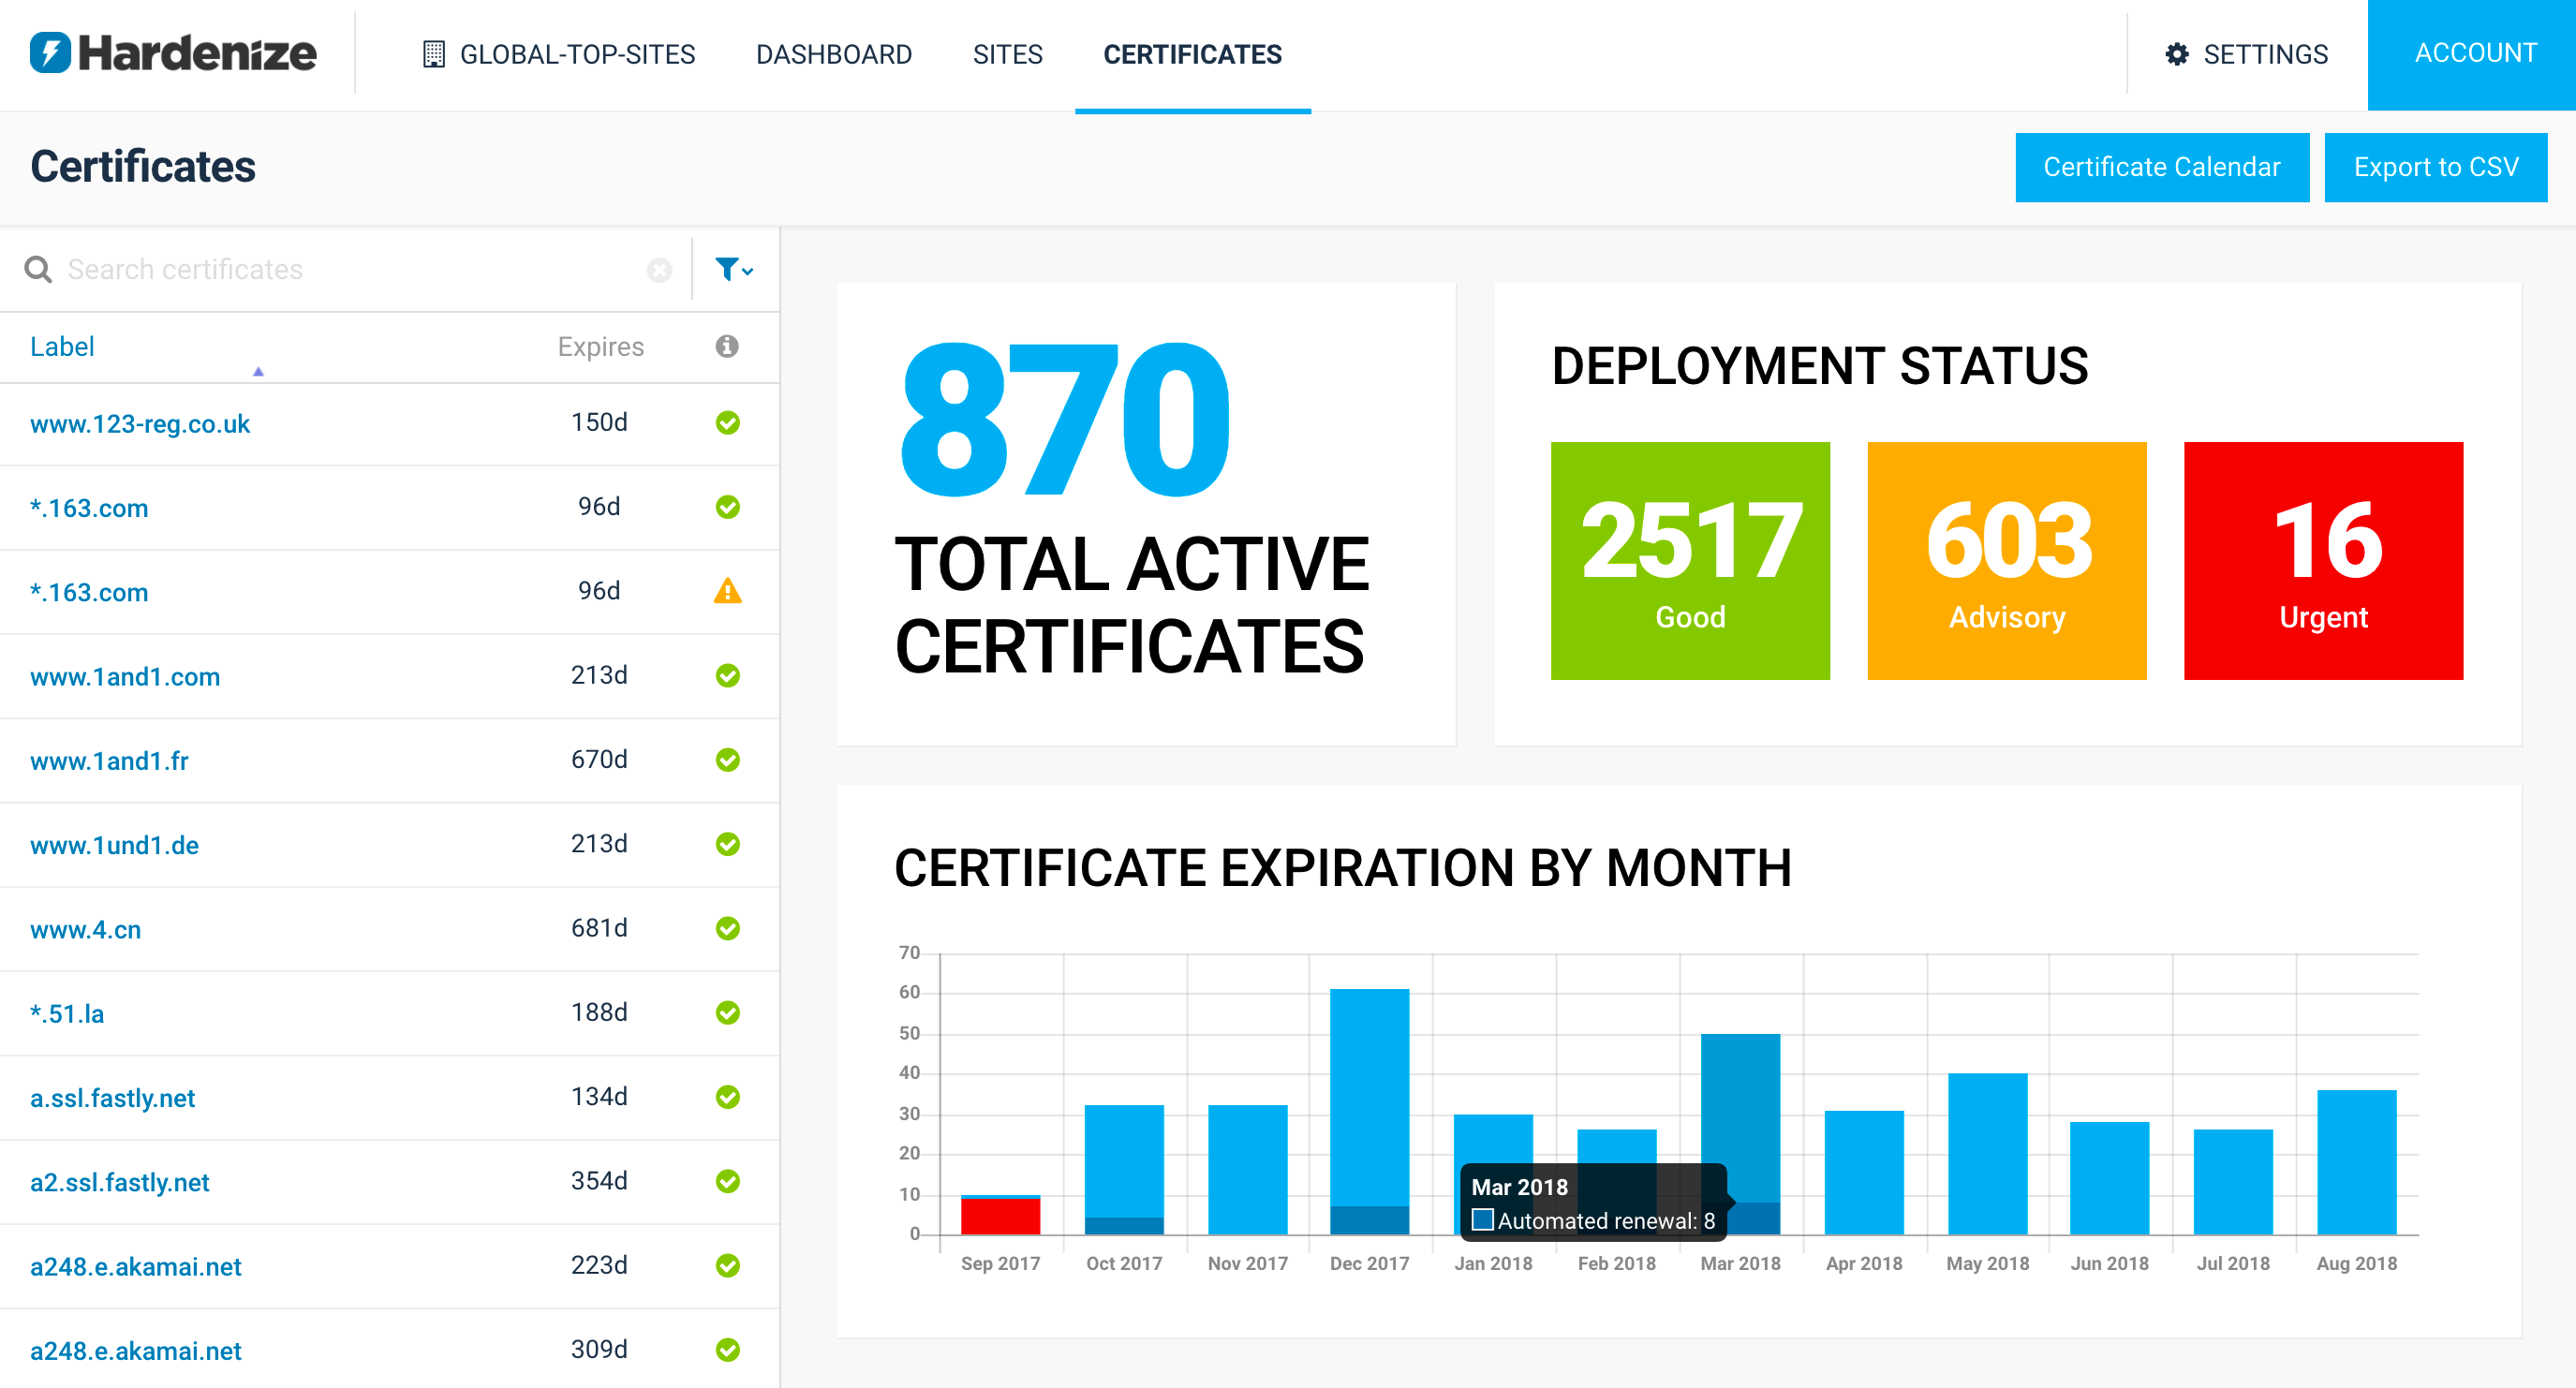Click the red Sep 2017 bar
The width and height of the screenshot is (2576, 1388).
pos(1000,1216)
